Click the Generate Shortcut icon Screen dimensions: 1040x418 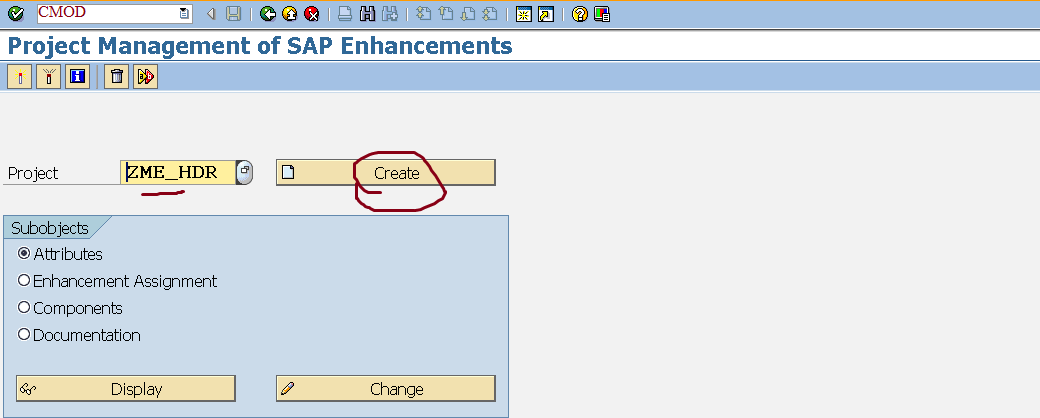[x=545, y=14]
